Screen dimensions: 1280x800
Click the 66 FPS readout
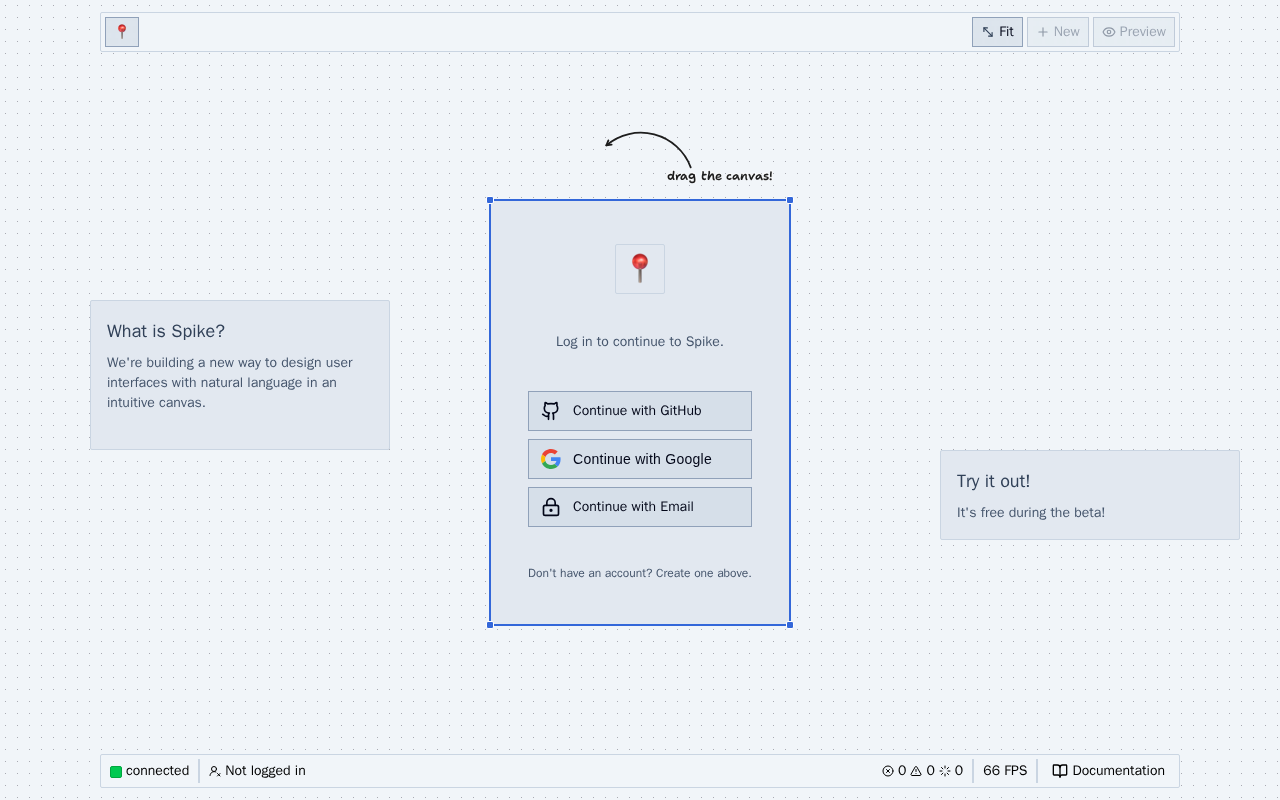[1005, 771]
